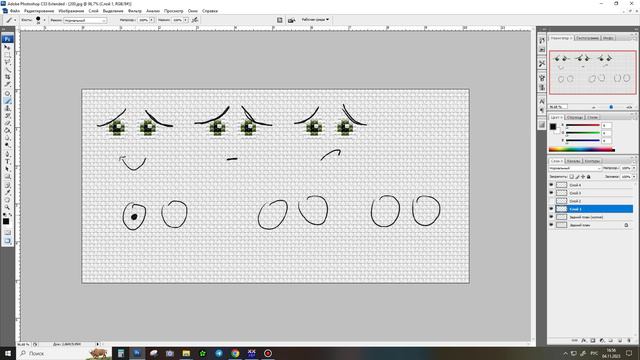The image size is (640, 360).
Task: Select the Crop tool
Action: point(7,77)
